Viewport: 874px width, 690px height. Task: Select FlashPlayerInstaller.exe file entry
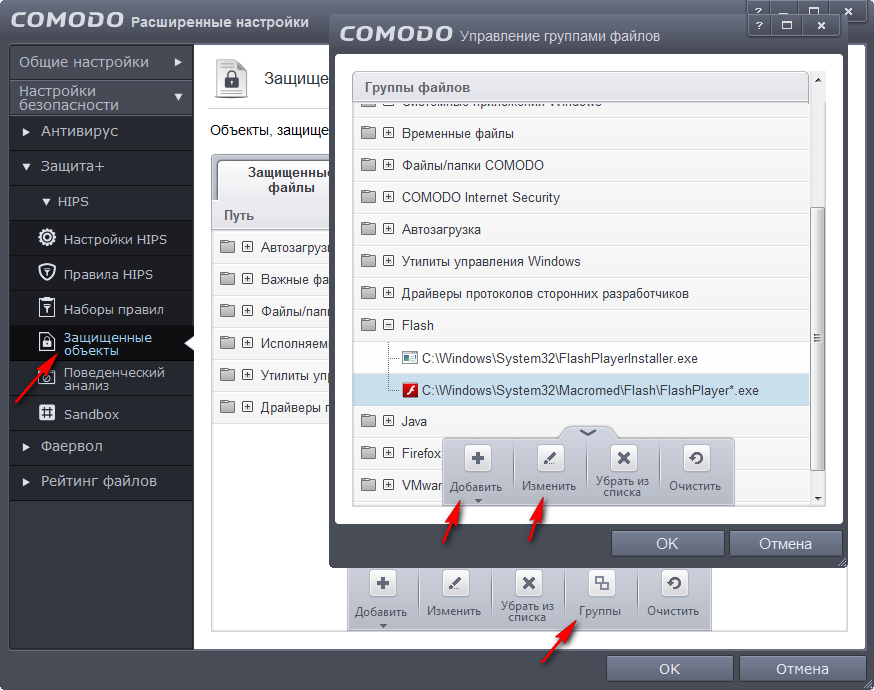coord(559,358)
